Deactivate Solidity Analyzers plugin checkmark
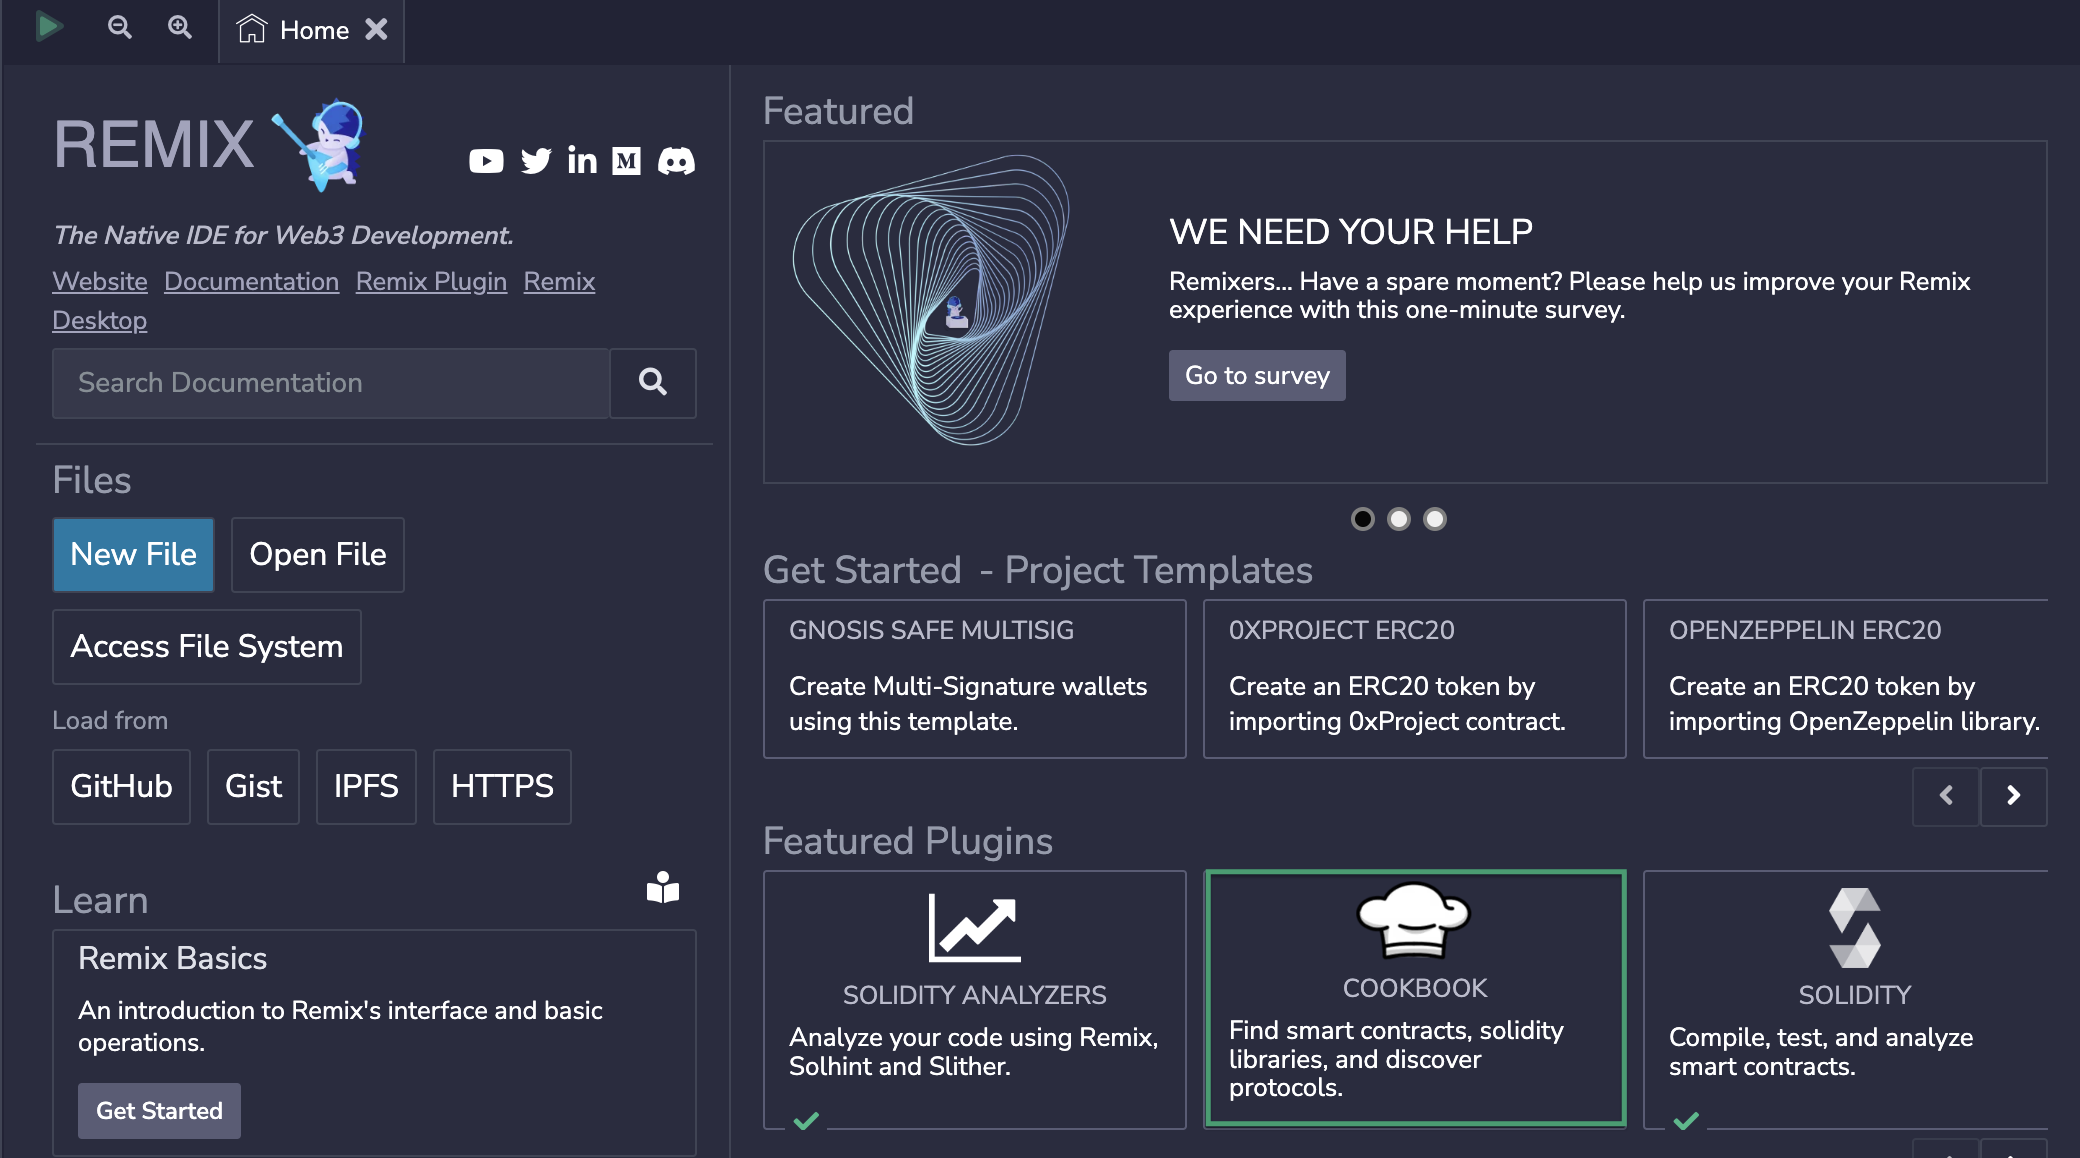Image resolution: width=2080 pixels, height=1158 pixels. click(x=805, y=1122)
